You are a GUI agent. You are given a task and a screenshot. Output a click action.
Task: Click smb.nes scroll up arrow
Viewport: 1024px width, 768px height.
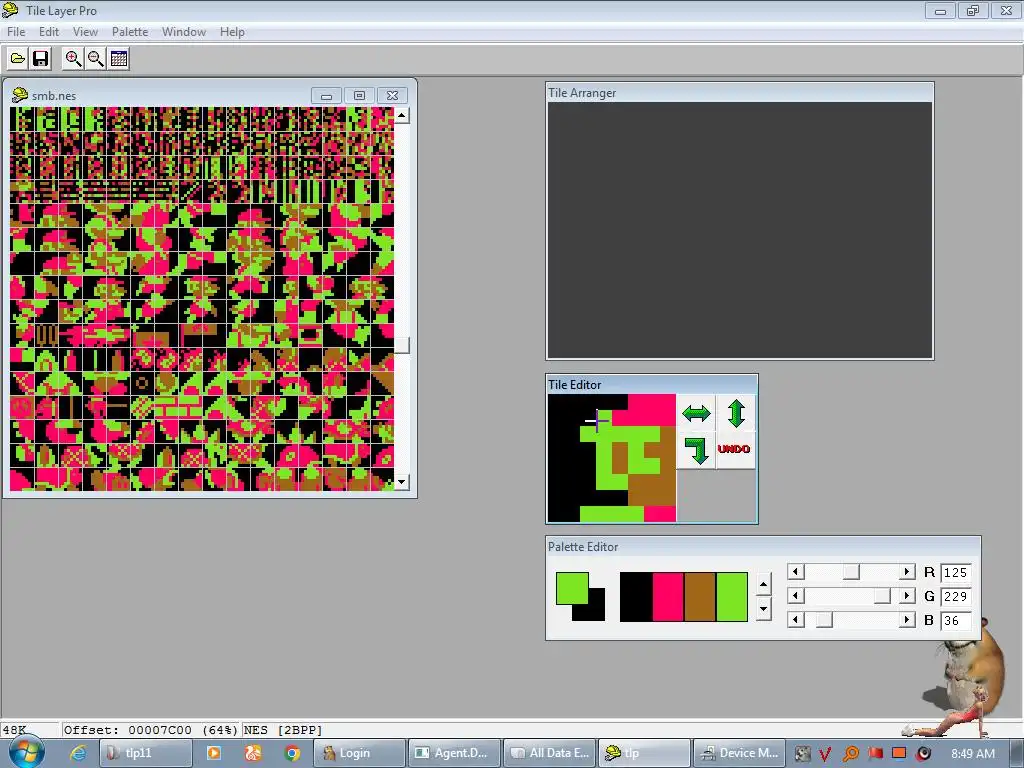pyautogui.click(x=402, y=116)
